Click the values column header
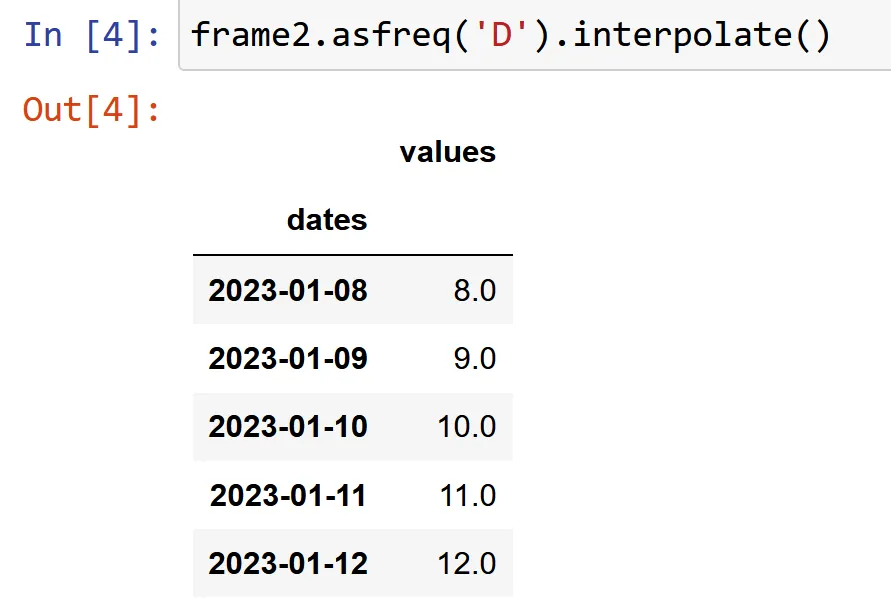 click(447, 152)
